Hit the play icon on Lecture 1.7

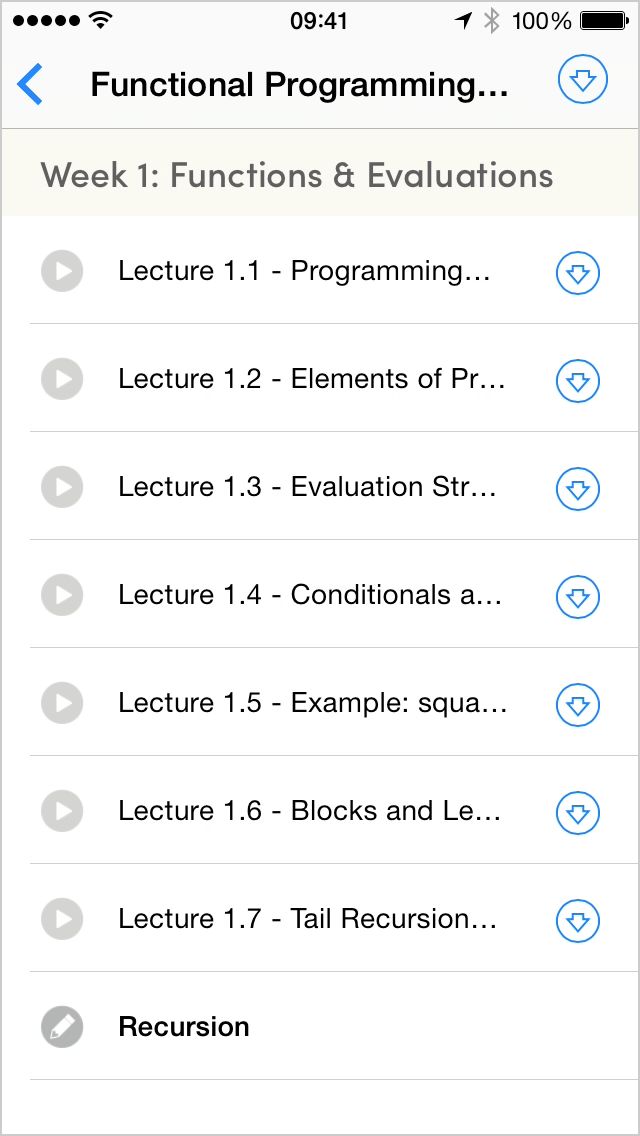(x=62, y=919)
